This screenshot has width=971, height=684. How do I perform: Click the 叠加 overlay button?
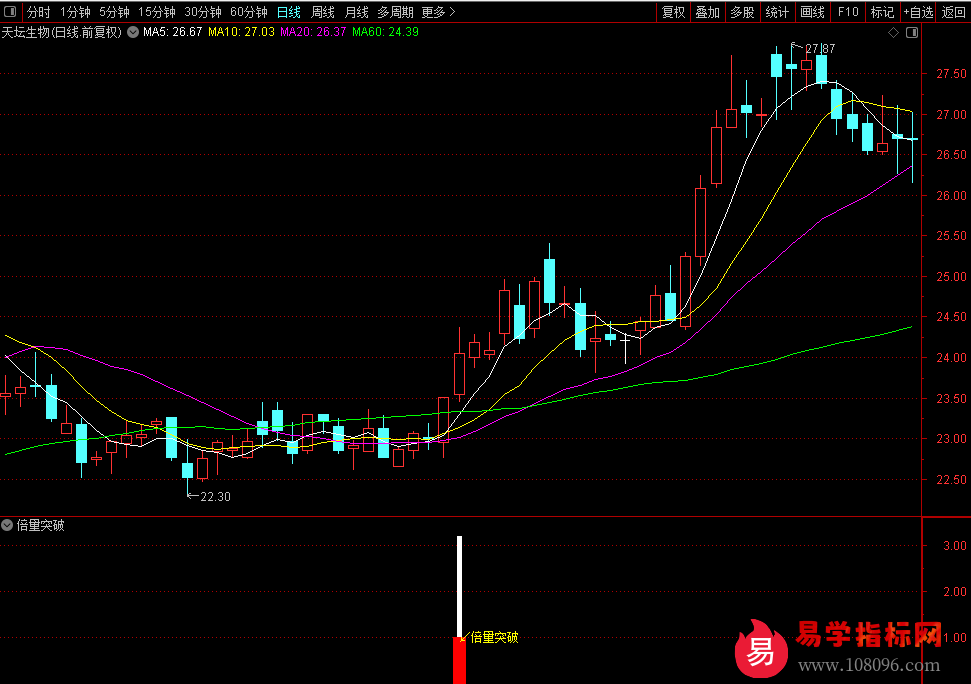pos(707,12)
